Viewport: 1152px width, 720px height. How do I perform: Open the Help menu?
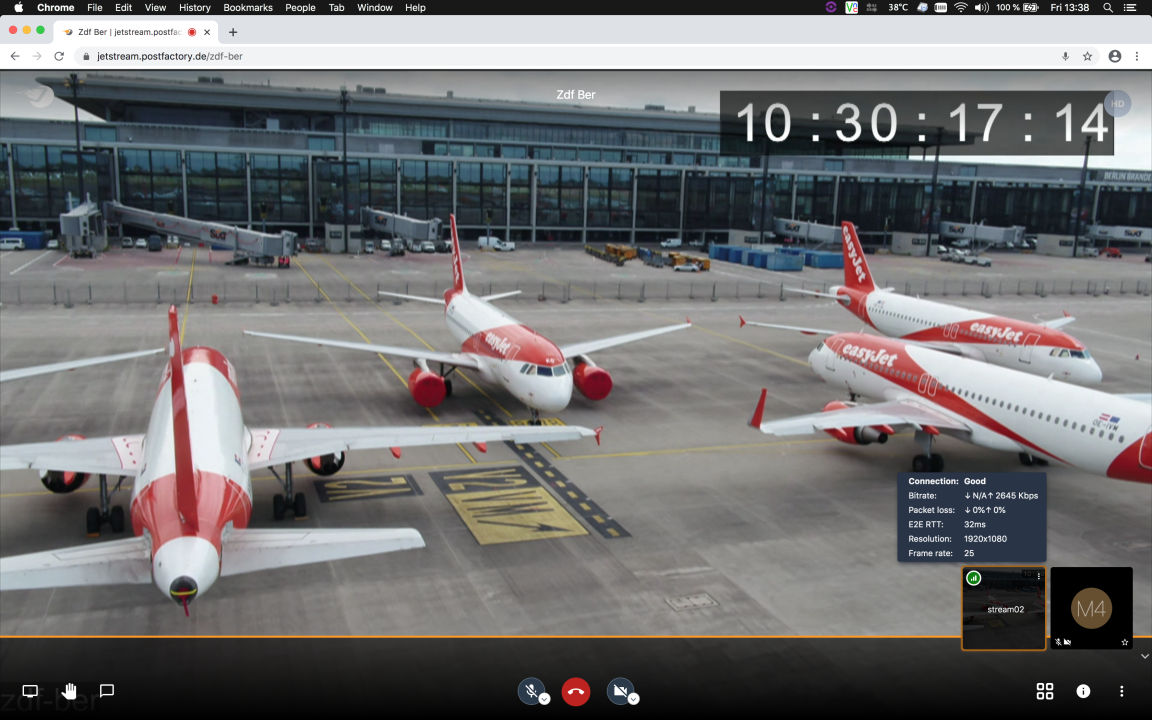coord(415,7)
